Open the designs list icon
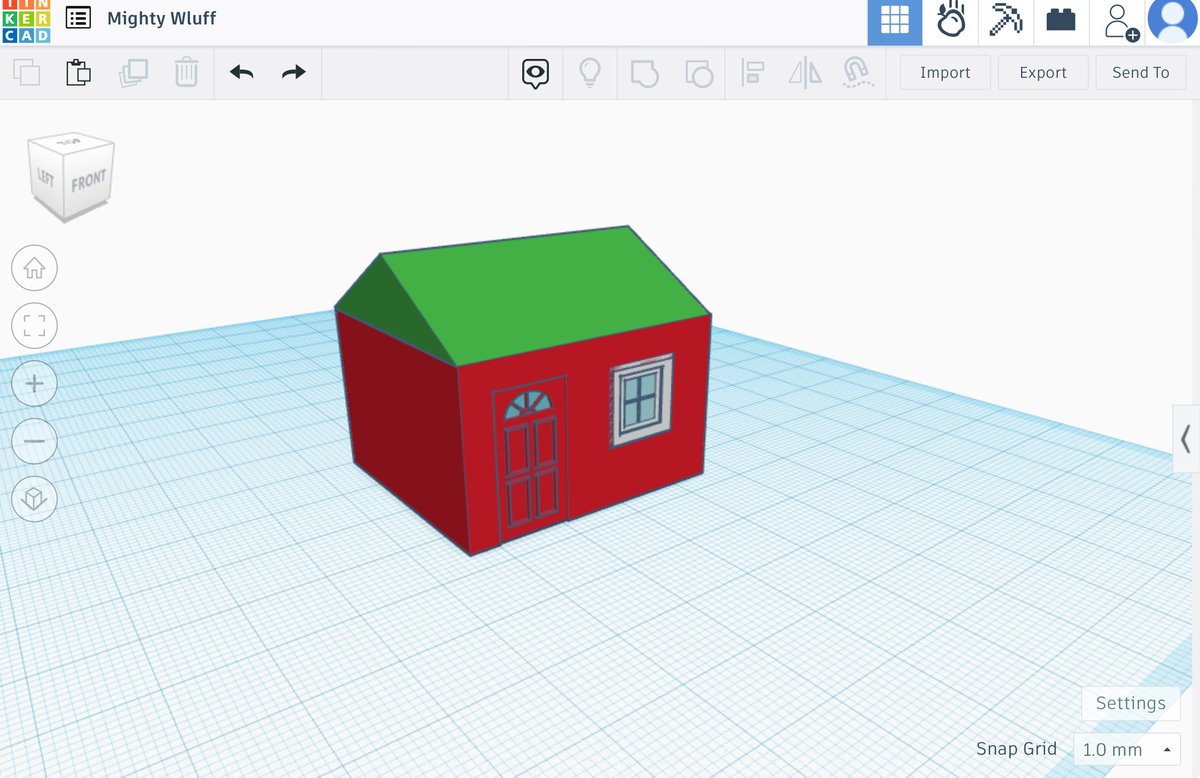This screenshot has width=1200, height=778. (x=78, y=18)
